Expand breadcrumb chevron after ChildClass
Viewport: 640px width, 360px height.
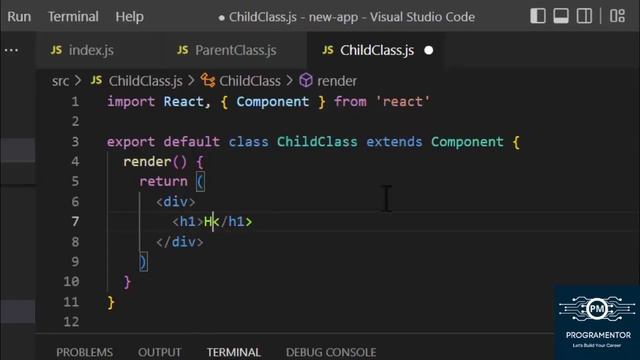pos(289,81)
